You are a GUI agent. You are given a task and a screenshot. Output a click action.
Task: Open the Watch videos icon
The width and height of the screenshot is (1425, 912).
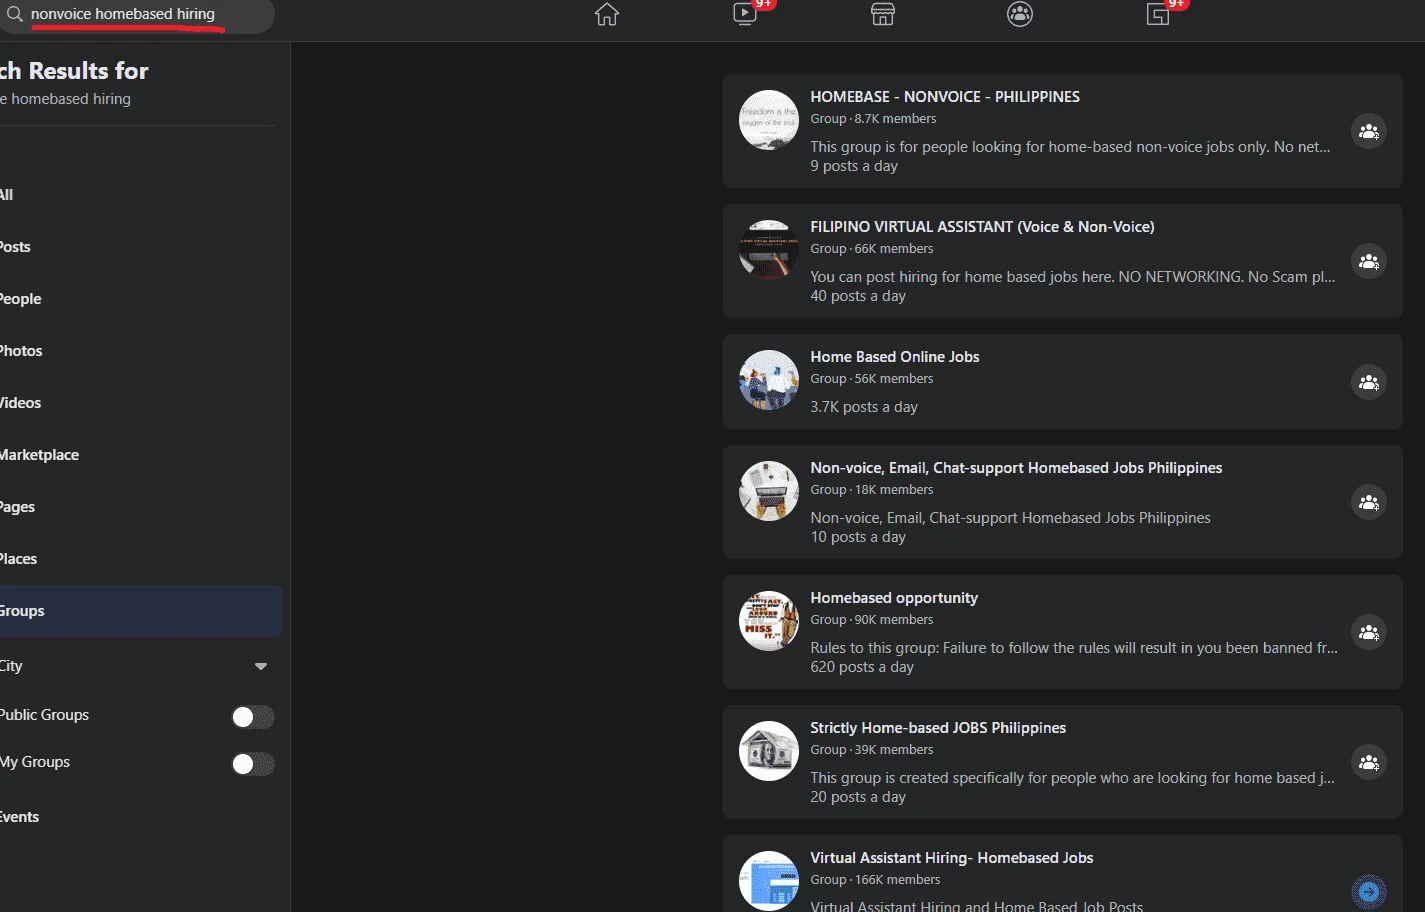tap(745, 14)
